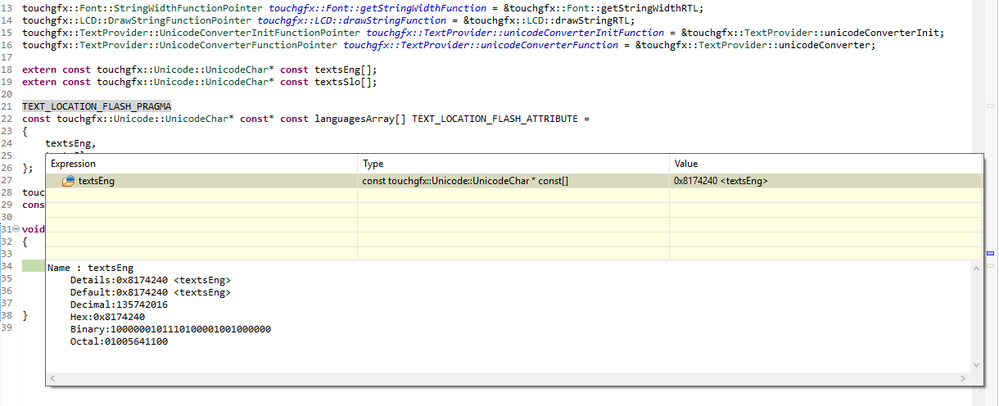The width and height of the screenshot is (999, 406).
Task: Click the 'Octal:01005641100' line
Action: (x=119, y=342)
